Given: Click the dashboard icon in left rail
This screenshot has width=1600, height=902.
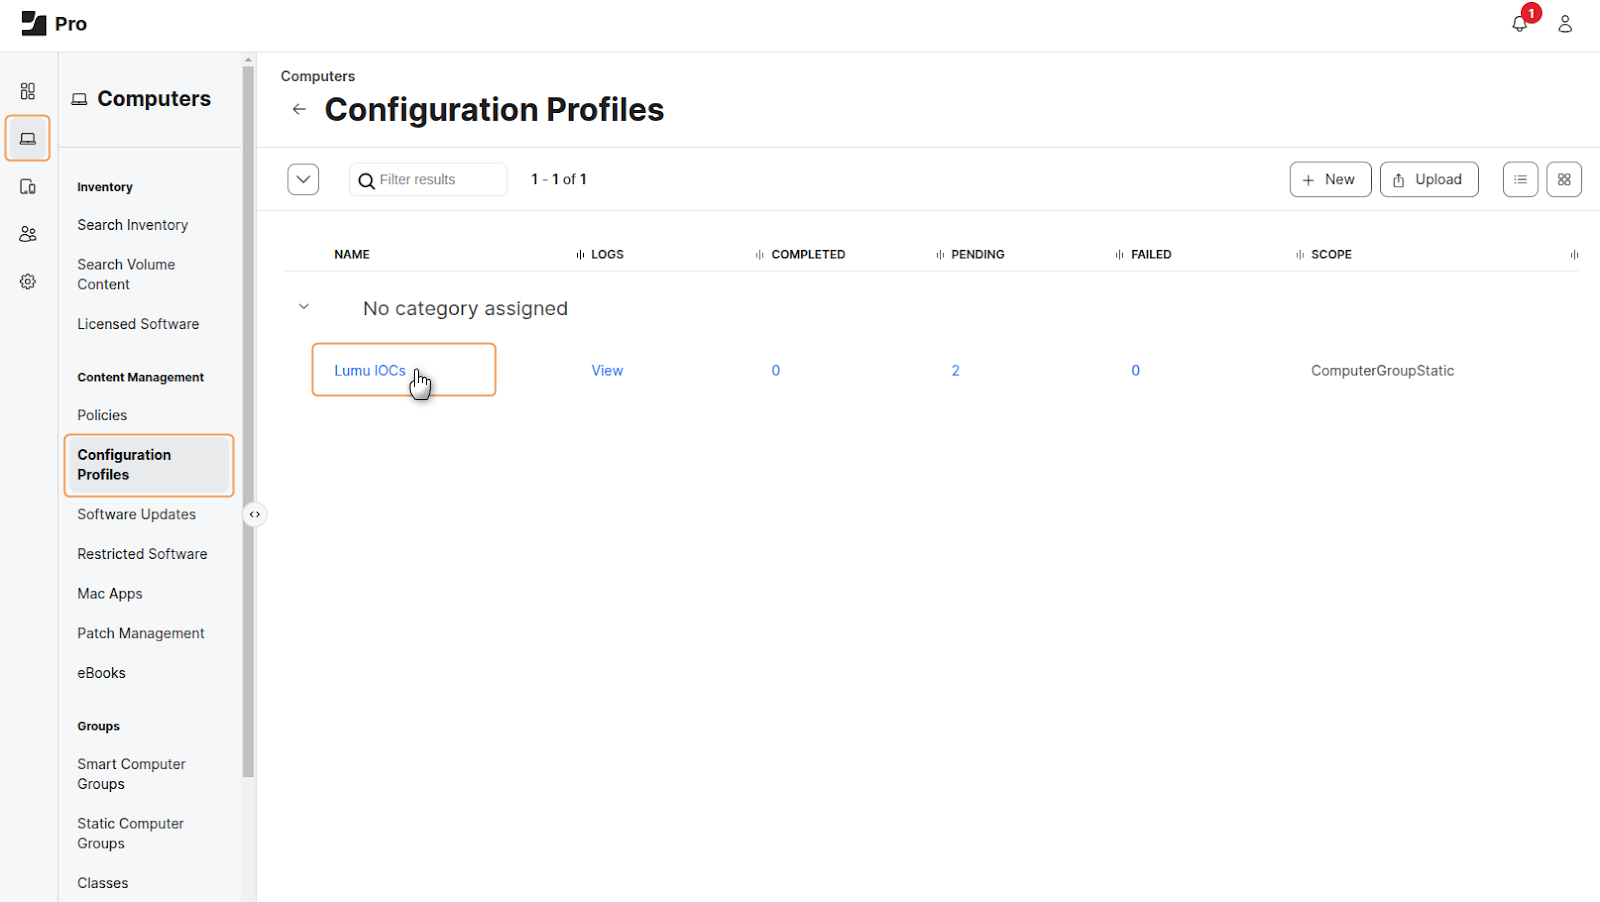Looking at the screenshot, I should click(x=28, y=91).
